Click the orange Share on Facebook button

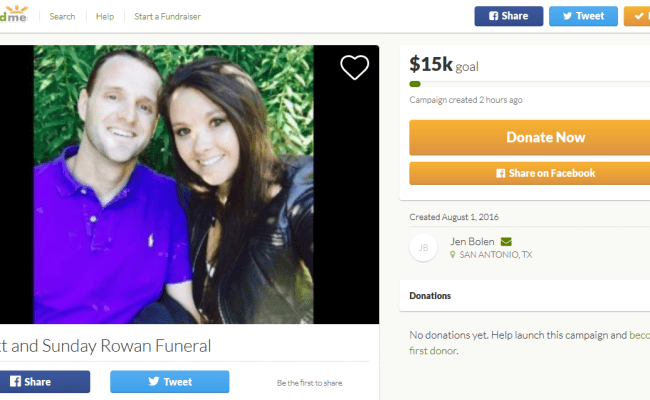coord(529,173)
